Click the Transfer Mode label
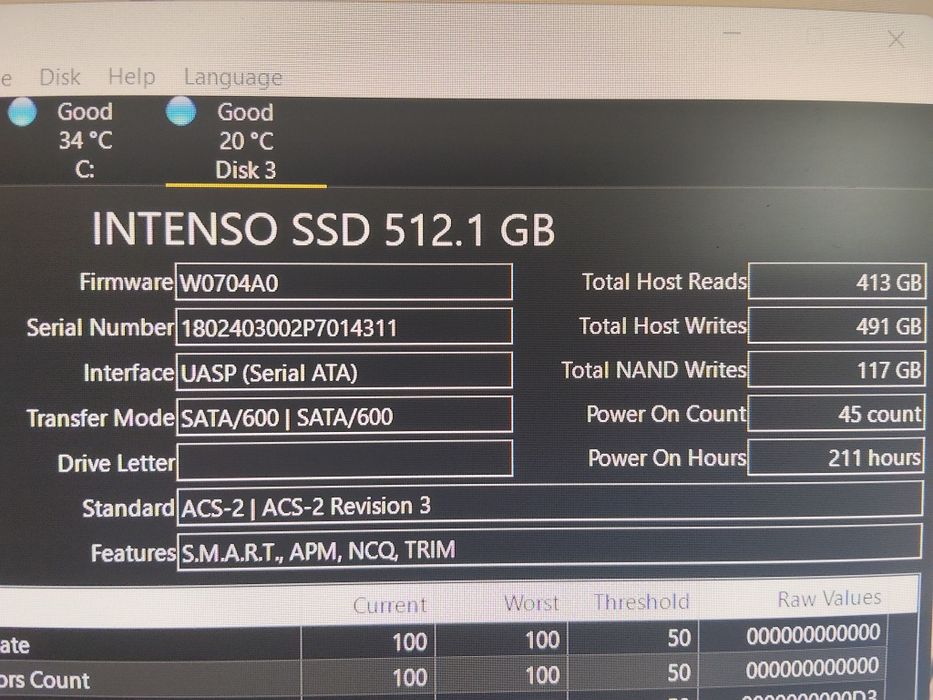Screen dimensions: 933x700 point(101,418)
